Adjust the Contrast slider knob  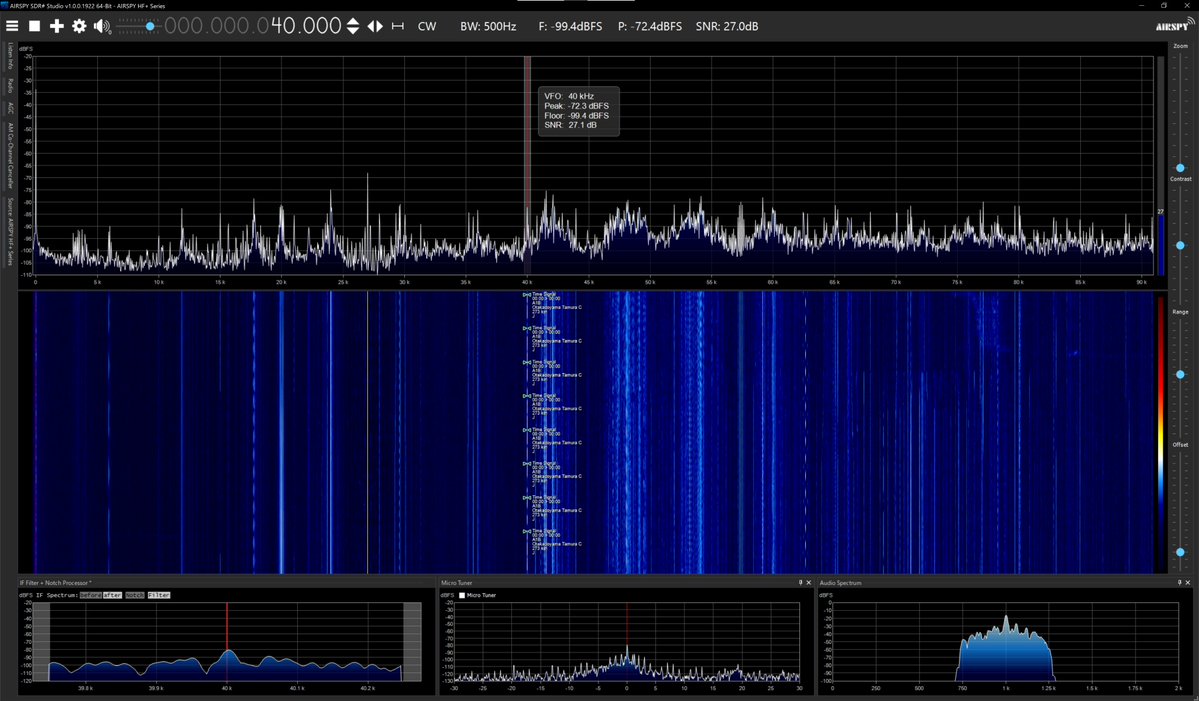click(1180, 245)
